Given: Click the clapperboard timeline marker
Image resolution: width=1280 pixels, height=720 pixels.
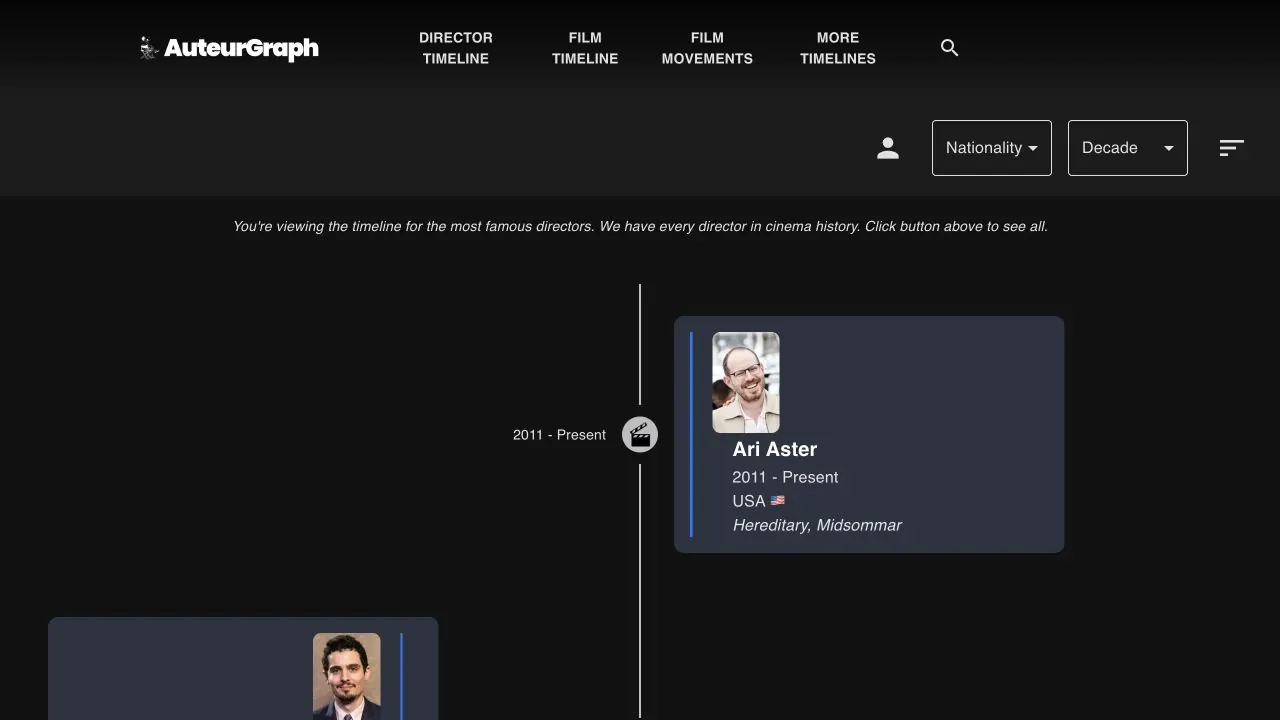Looking at the screenshot, I should point(640,435).
